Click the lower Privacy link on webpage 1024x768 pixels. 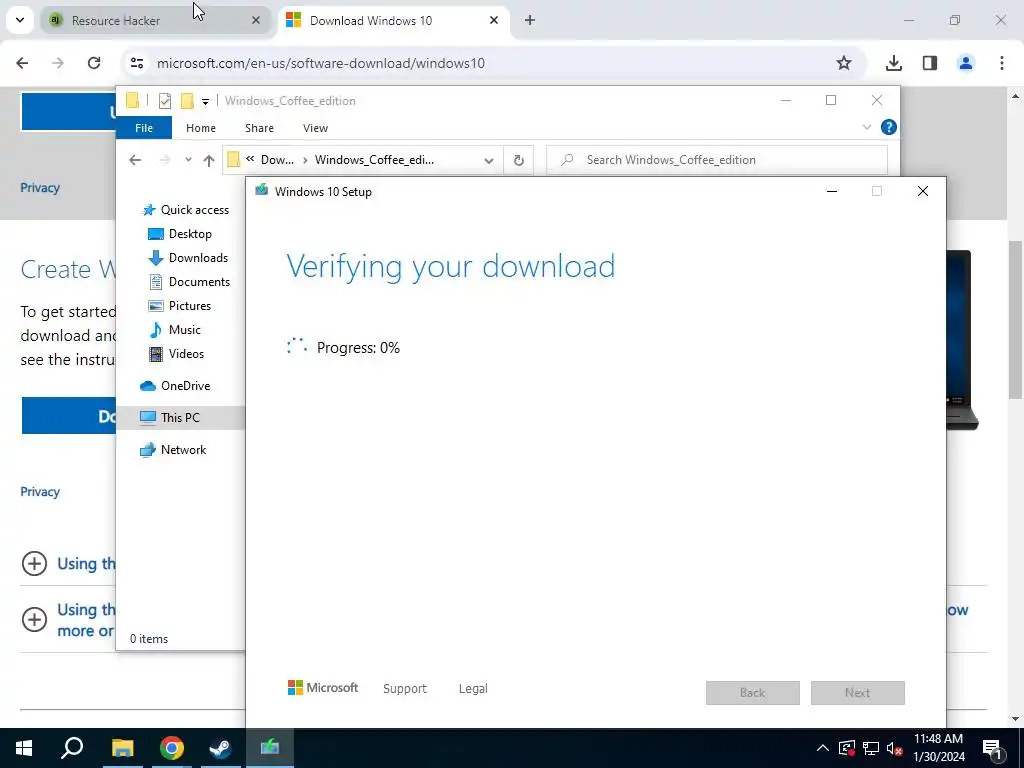(40, 492)
